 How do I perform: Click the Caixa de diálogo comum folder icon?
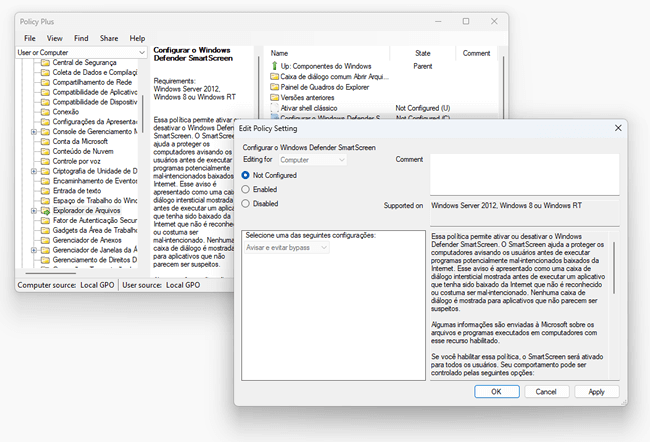tap(274, 77)
